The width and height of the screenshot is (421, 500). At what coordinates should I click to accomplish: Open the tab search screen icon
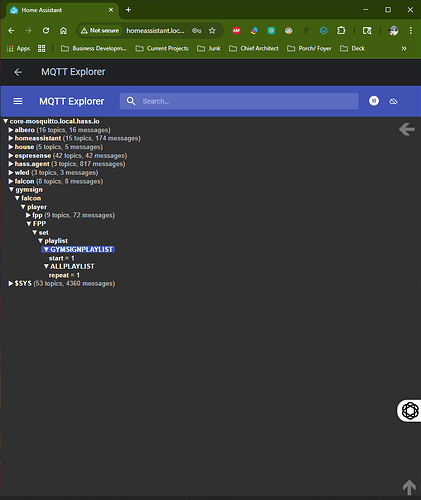pyautogui.click(x=367, y=31)
